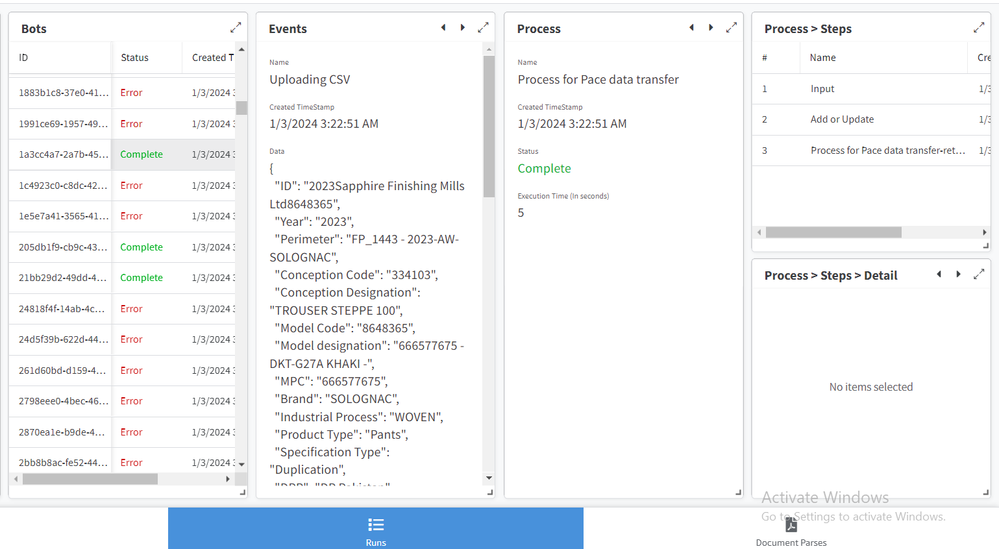Select the Add or Update step row
Image resolution: width=999 pixels, height=549 pixels.
coord(871,120)
